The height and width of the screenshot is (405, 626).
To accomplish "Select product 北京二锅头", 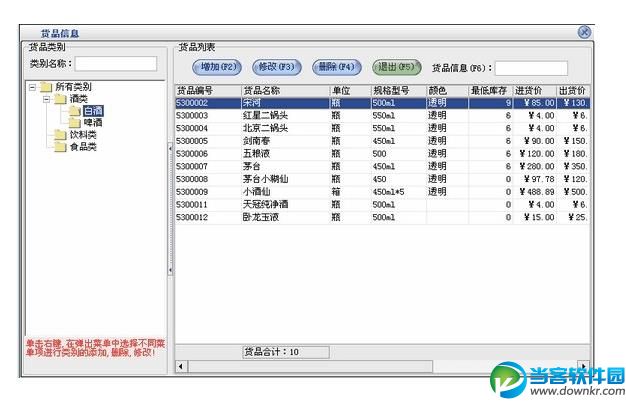I will pyautogui.click(x=265, y=128).
